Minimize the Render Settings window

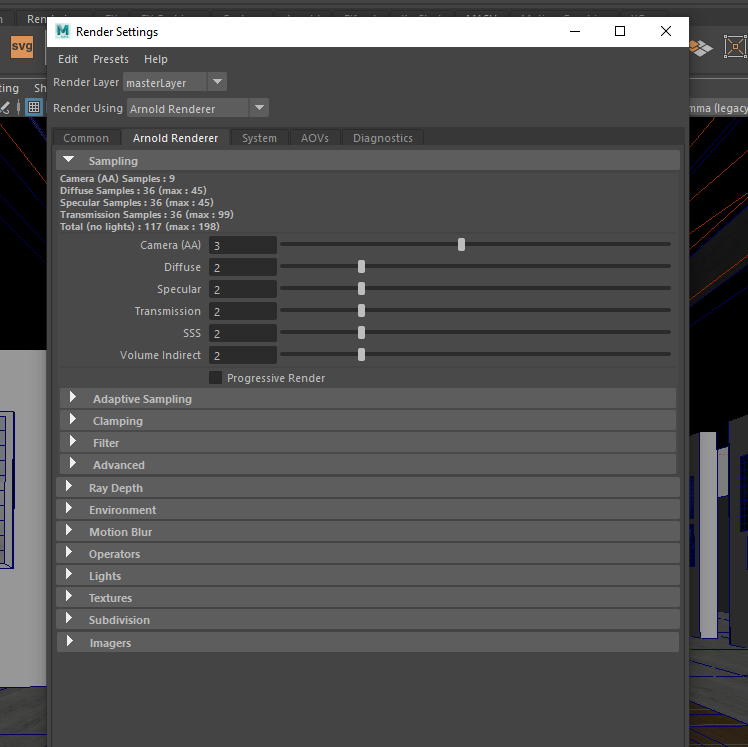click(575, 31)
